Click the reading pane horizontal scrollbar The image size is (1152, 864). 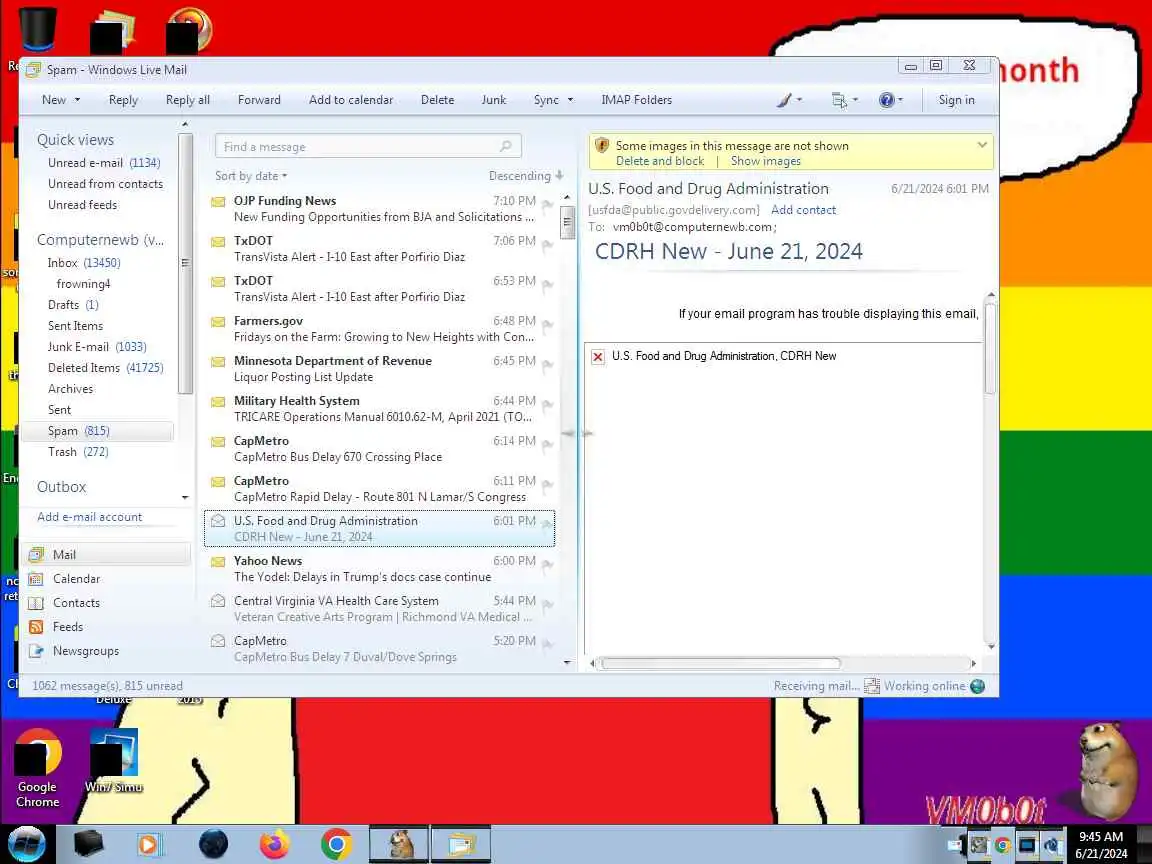[x=721, y=663]
